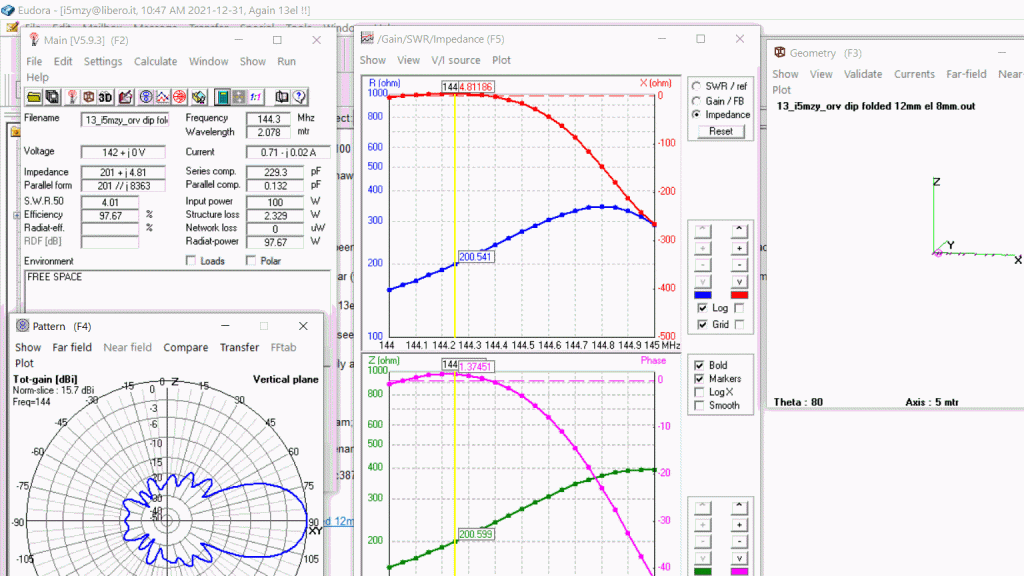Click the red trace color swatch
Image resolution: width=1024 pixels, height=576 pixels.
pyautogui.click(x=739, y=295)
